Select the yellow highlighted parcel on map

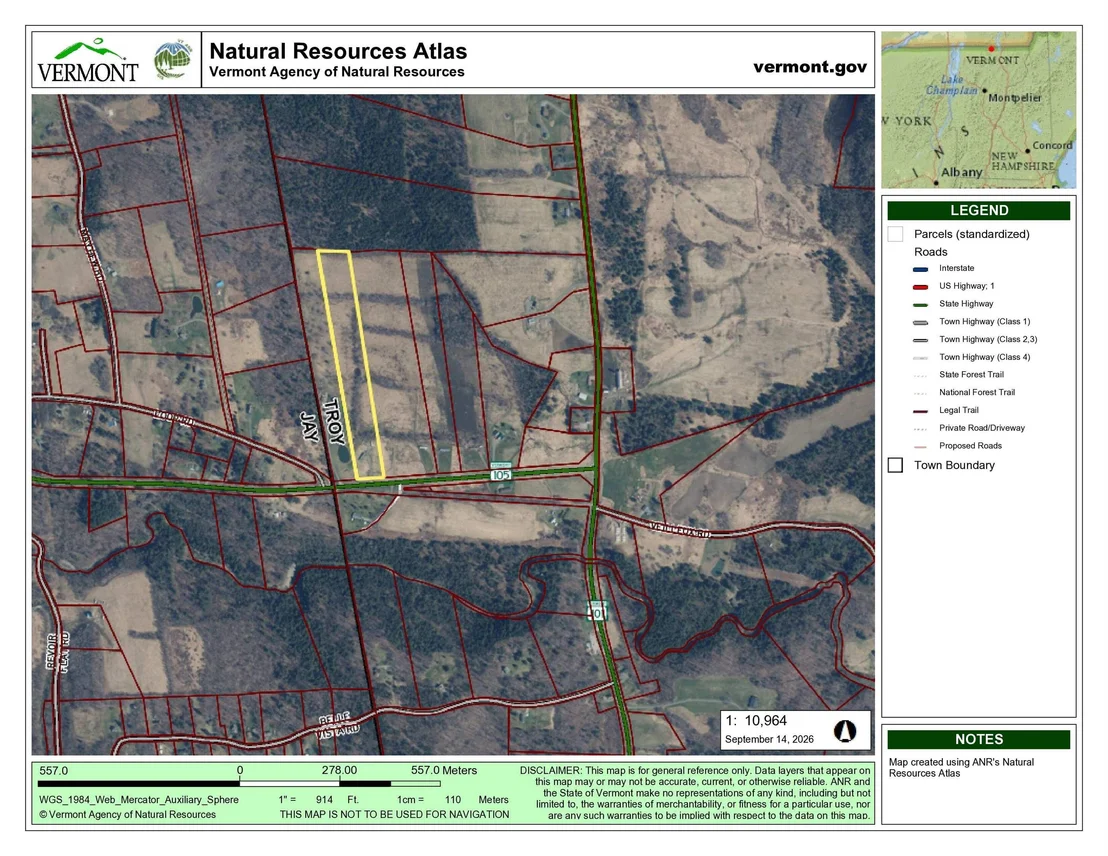350,364
